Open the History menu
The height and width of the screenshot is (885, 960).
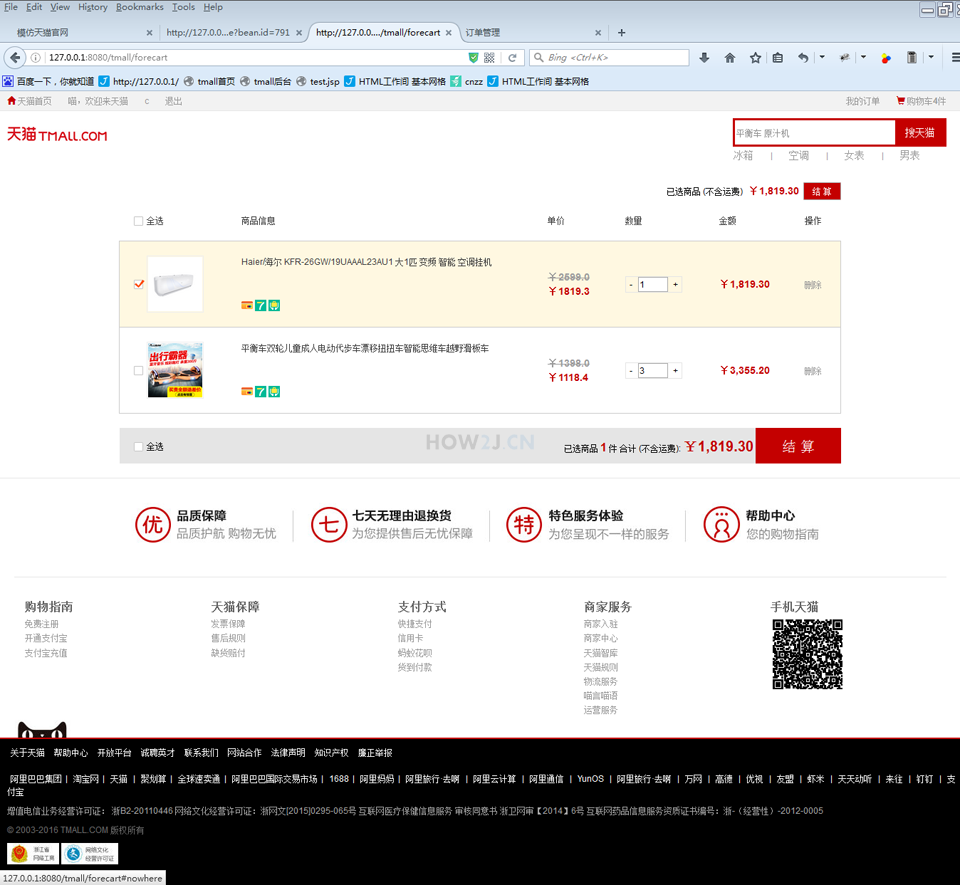pos(92,7)
